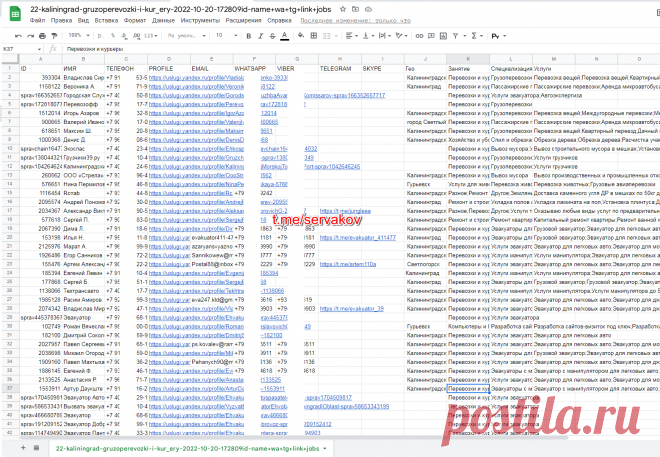Toggle strikethrough formatting
This screenshot has width=660, height=457.
[x=272, y=36]
